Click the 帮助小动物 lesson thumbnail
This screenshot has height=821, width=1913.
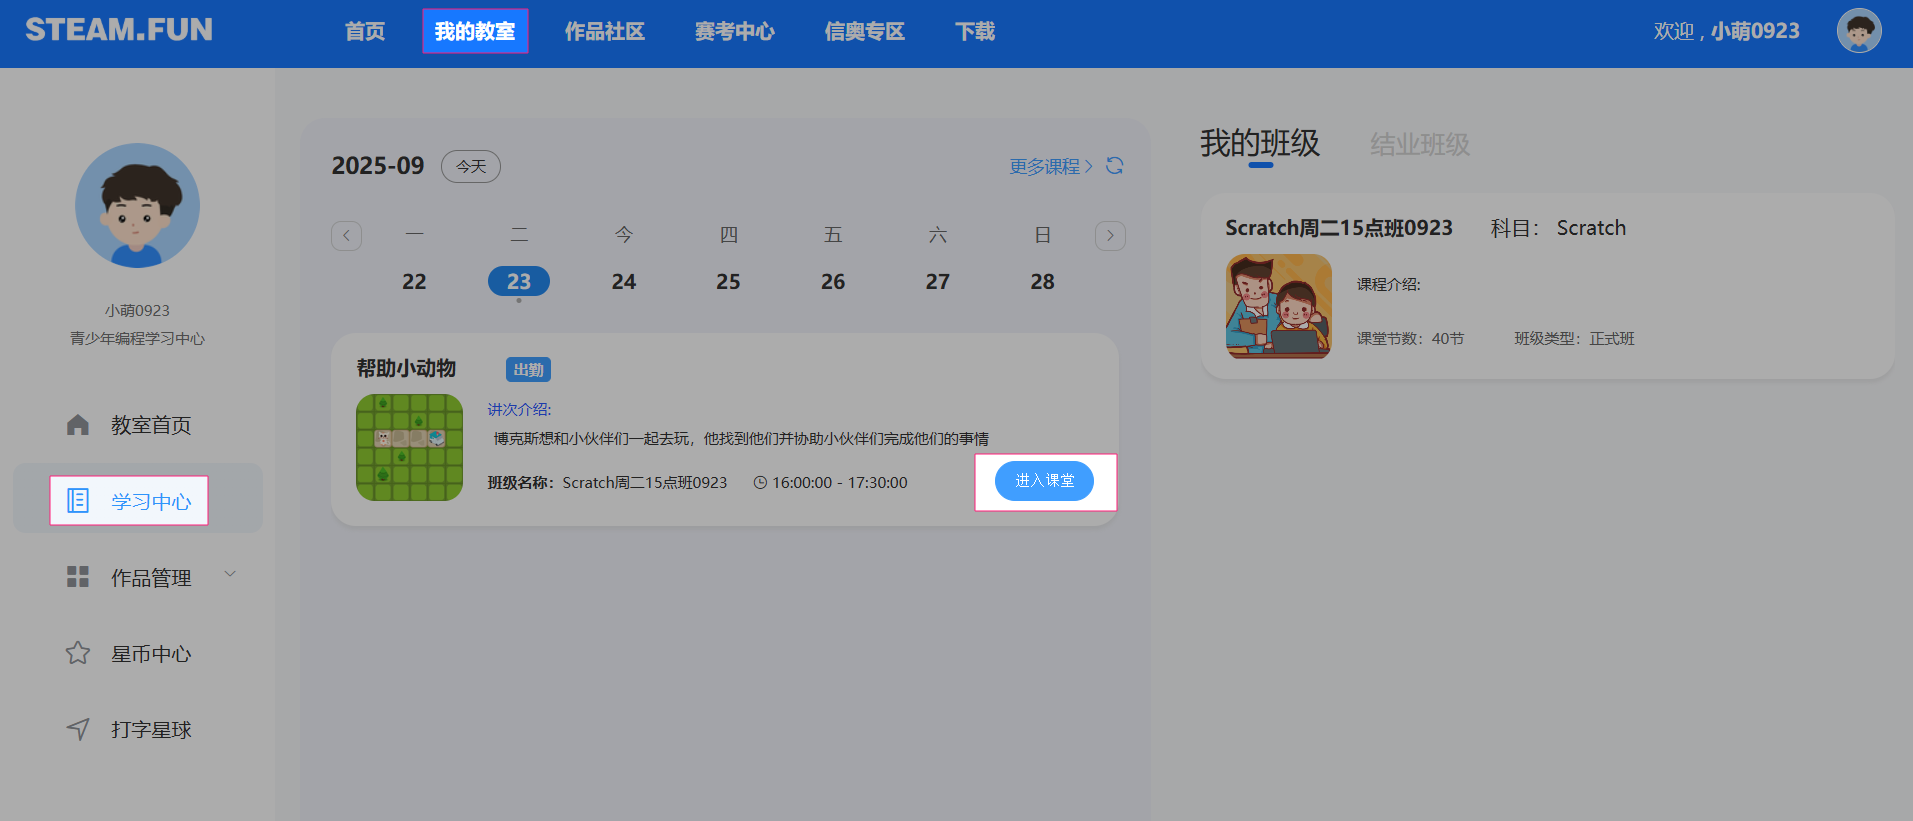pyautogui.click(x=410, y=447)
